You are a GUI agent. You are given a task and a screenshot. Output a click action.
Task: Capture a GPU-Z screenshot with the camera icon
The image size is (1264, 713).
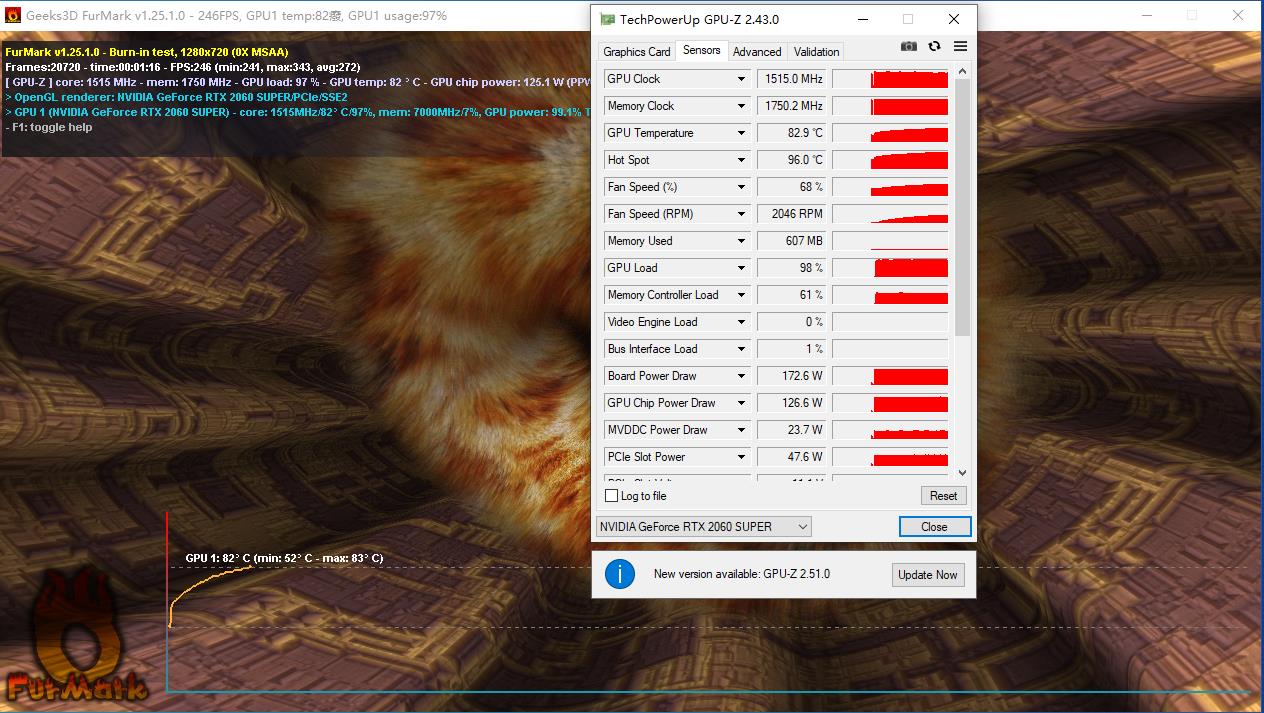[x=909, y=45]
